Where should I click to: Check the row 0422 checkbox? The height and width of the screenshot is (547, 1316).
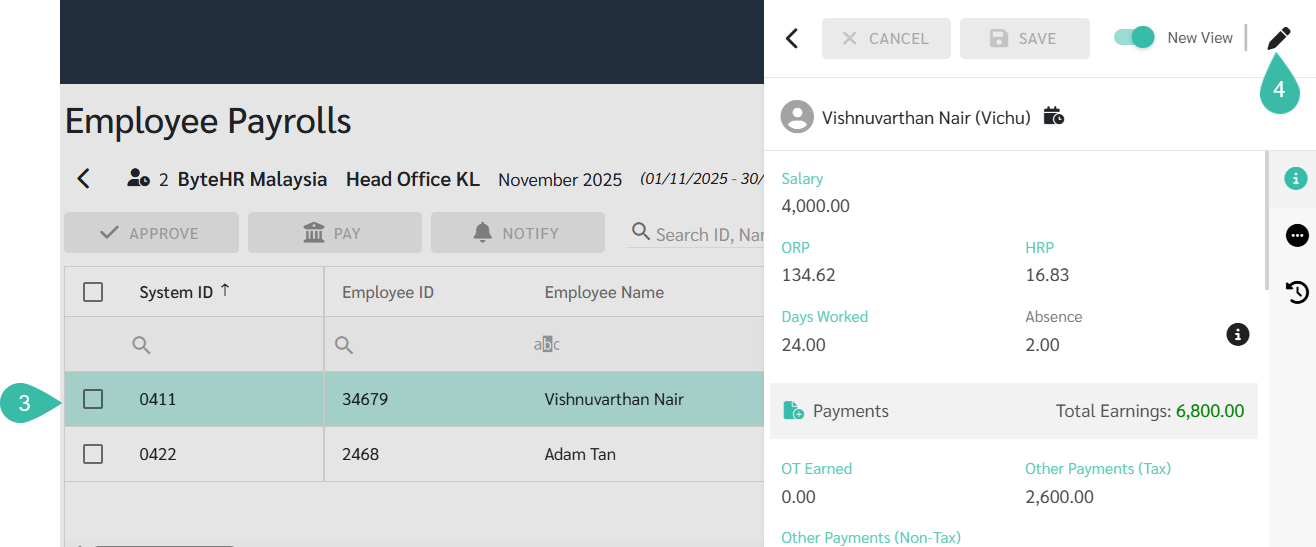coord(93,454)
